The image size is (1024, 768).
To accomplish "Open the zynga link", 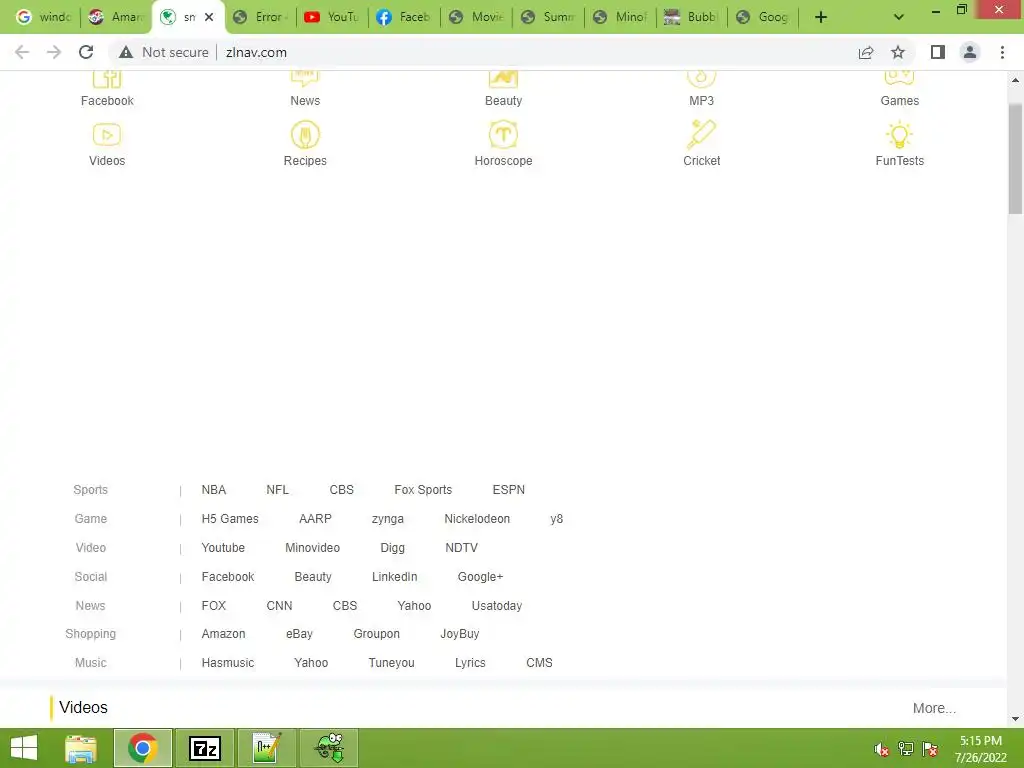I will click(387, 519).
